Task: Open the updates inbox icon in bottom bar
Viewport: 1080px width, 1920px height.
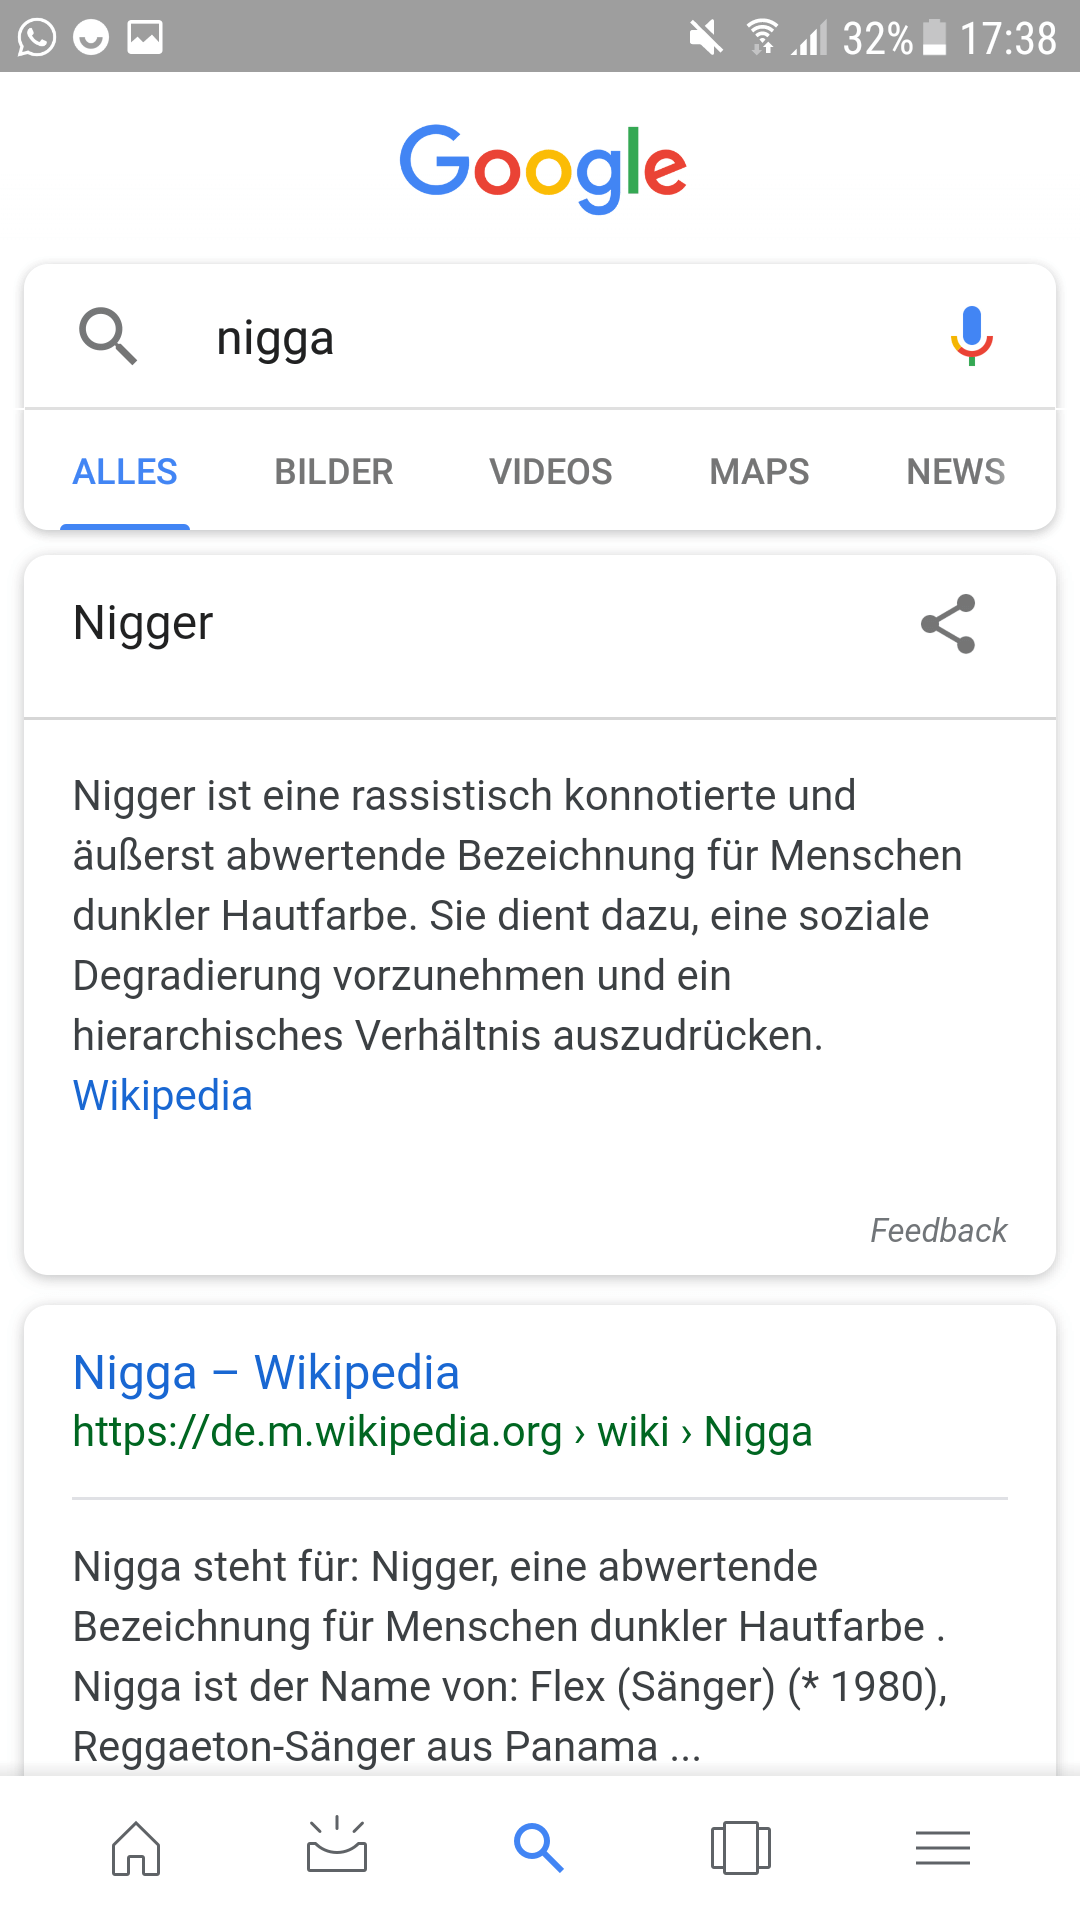Action: coord(337,1845)
